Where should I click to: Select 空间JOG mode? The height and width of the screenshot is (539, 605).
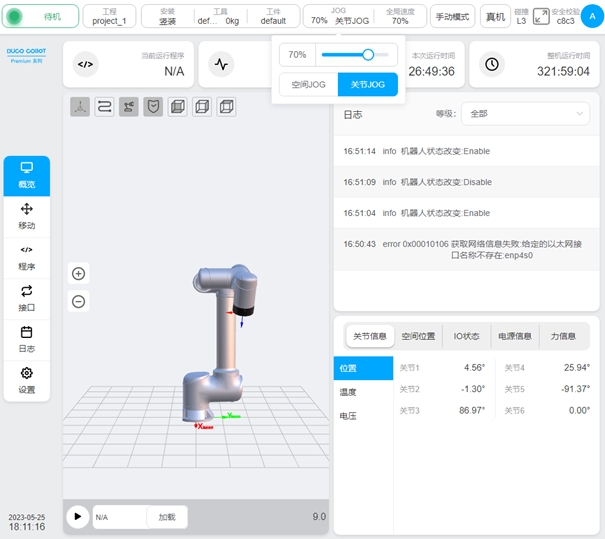pyautogui.click(x=308, y=85)
